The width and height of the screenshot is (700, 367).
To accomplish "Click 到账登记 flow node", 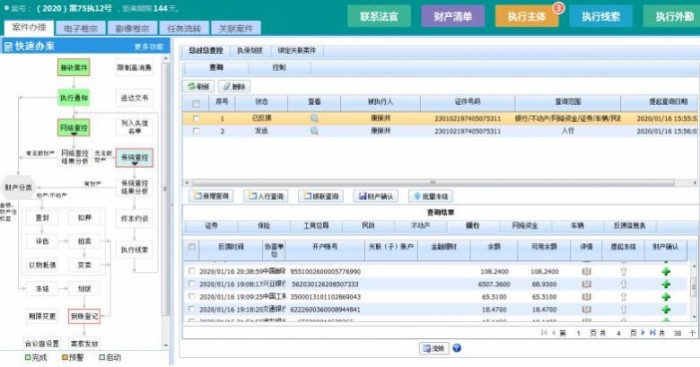I will tap(84, 316).
